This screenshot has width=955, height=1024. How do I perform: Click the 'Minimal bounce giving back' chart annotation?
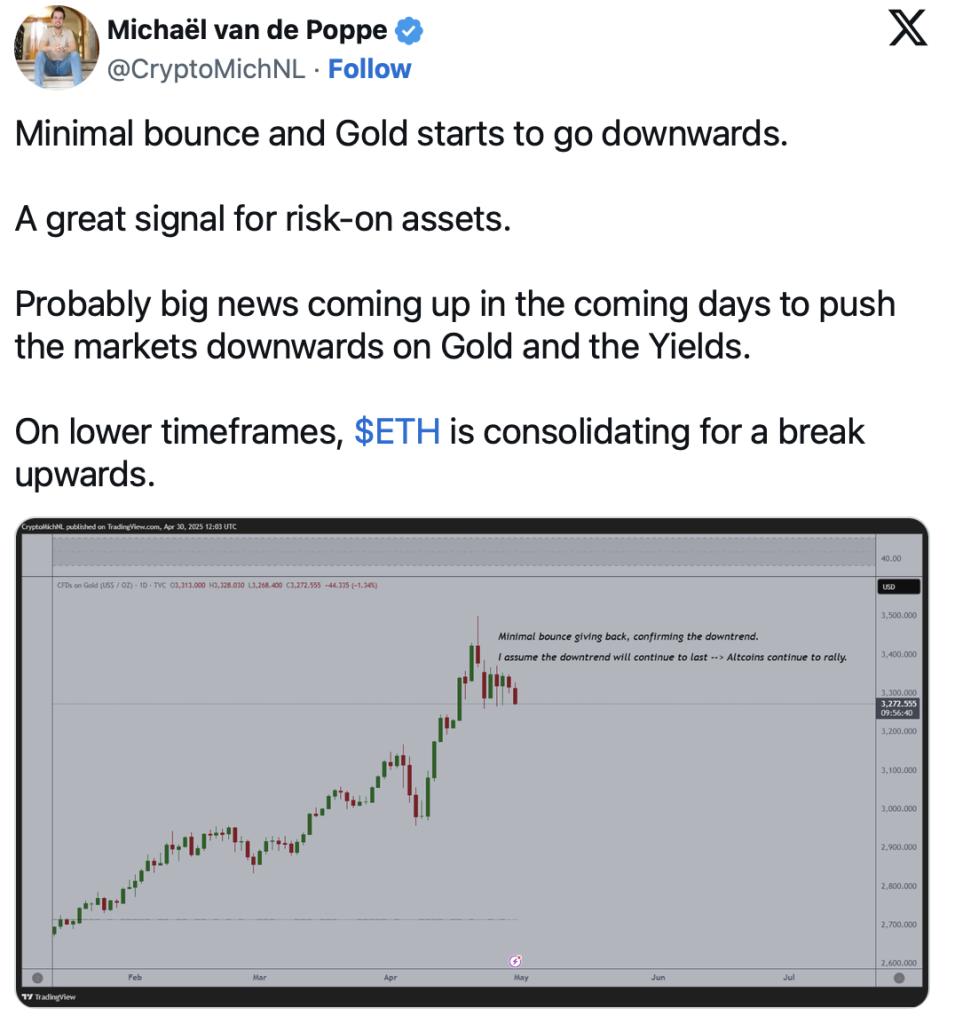(x=628, y=636)
